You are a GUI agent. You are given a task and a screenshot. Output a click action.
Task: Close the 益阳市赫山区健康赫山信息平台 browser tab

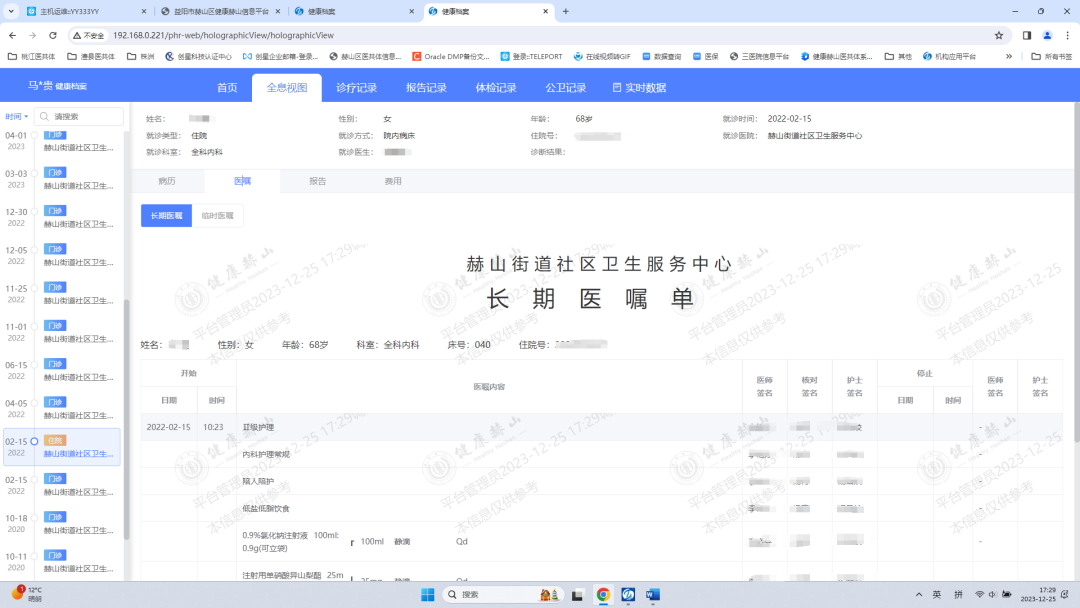click(x=278, y=11)
